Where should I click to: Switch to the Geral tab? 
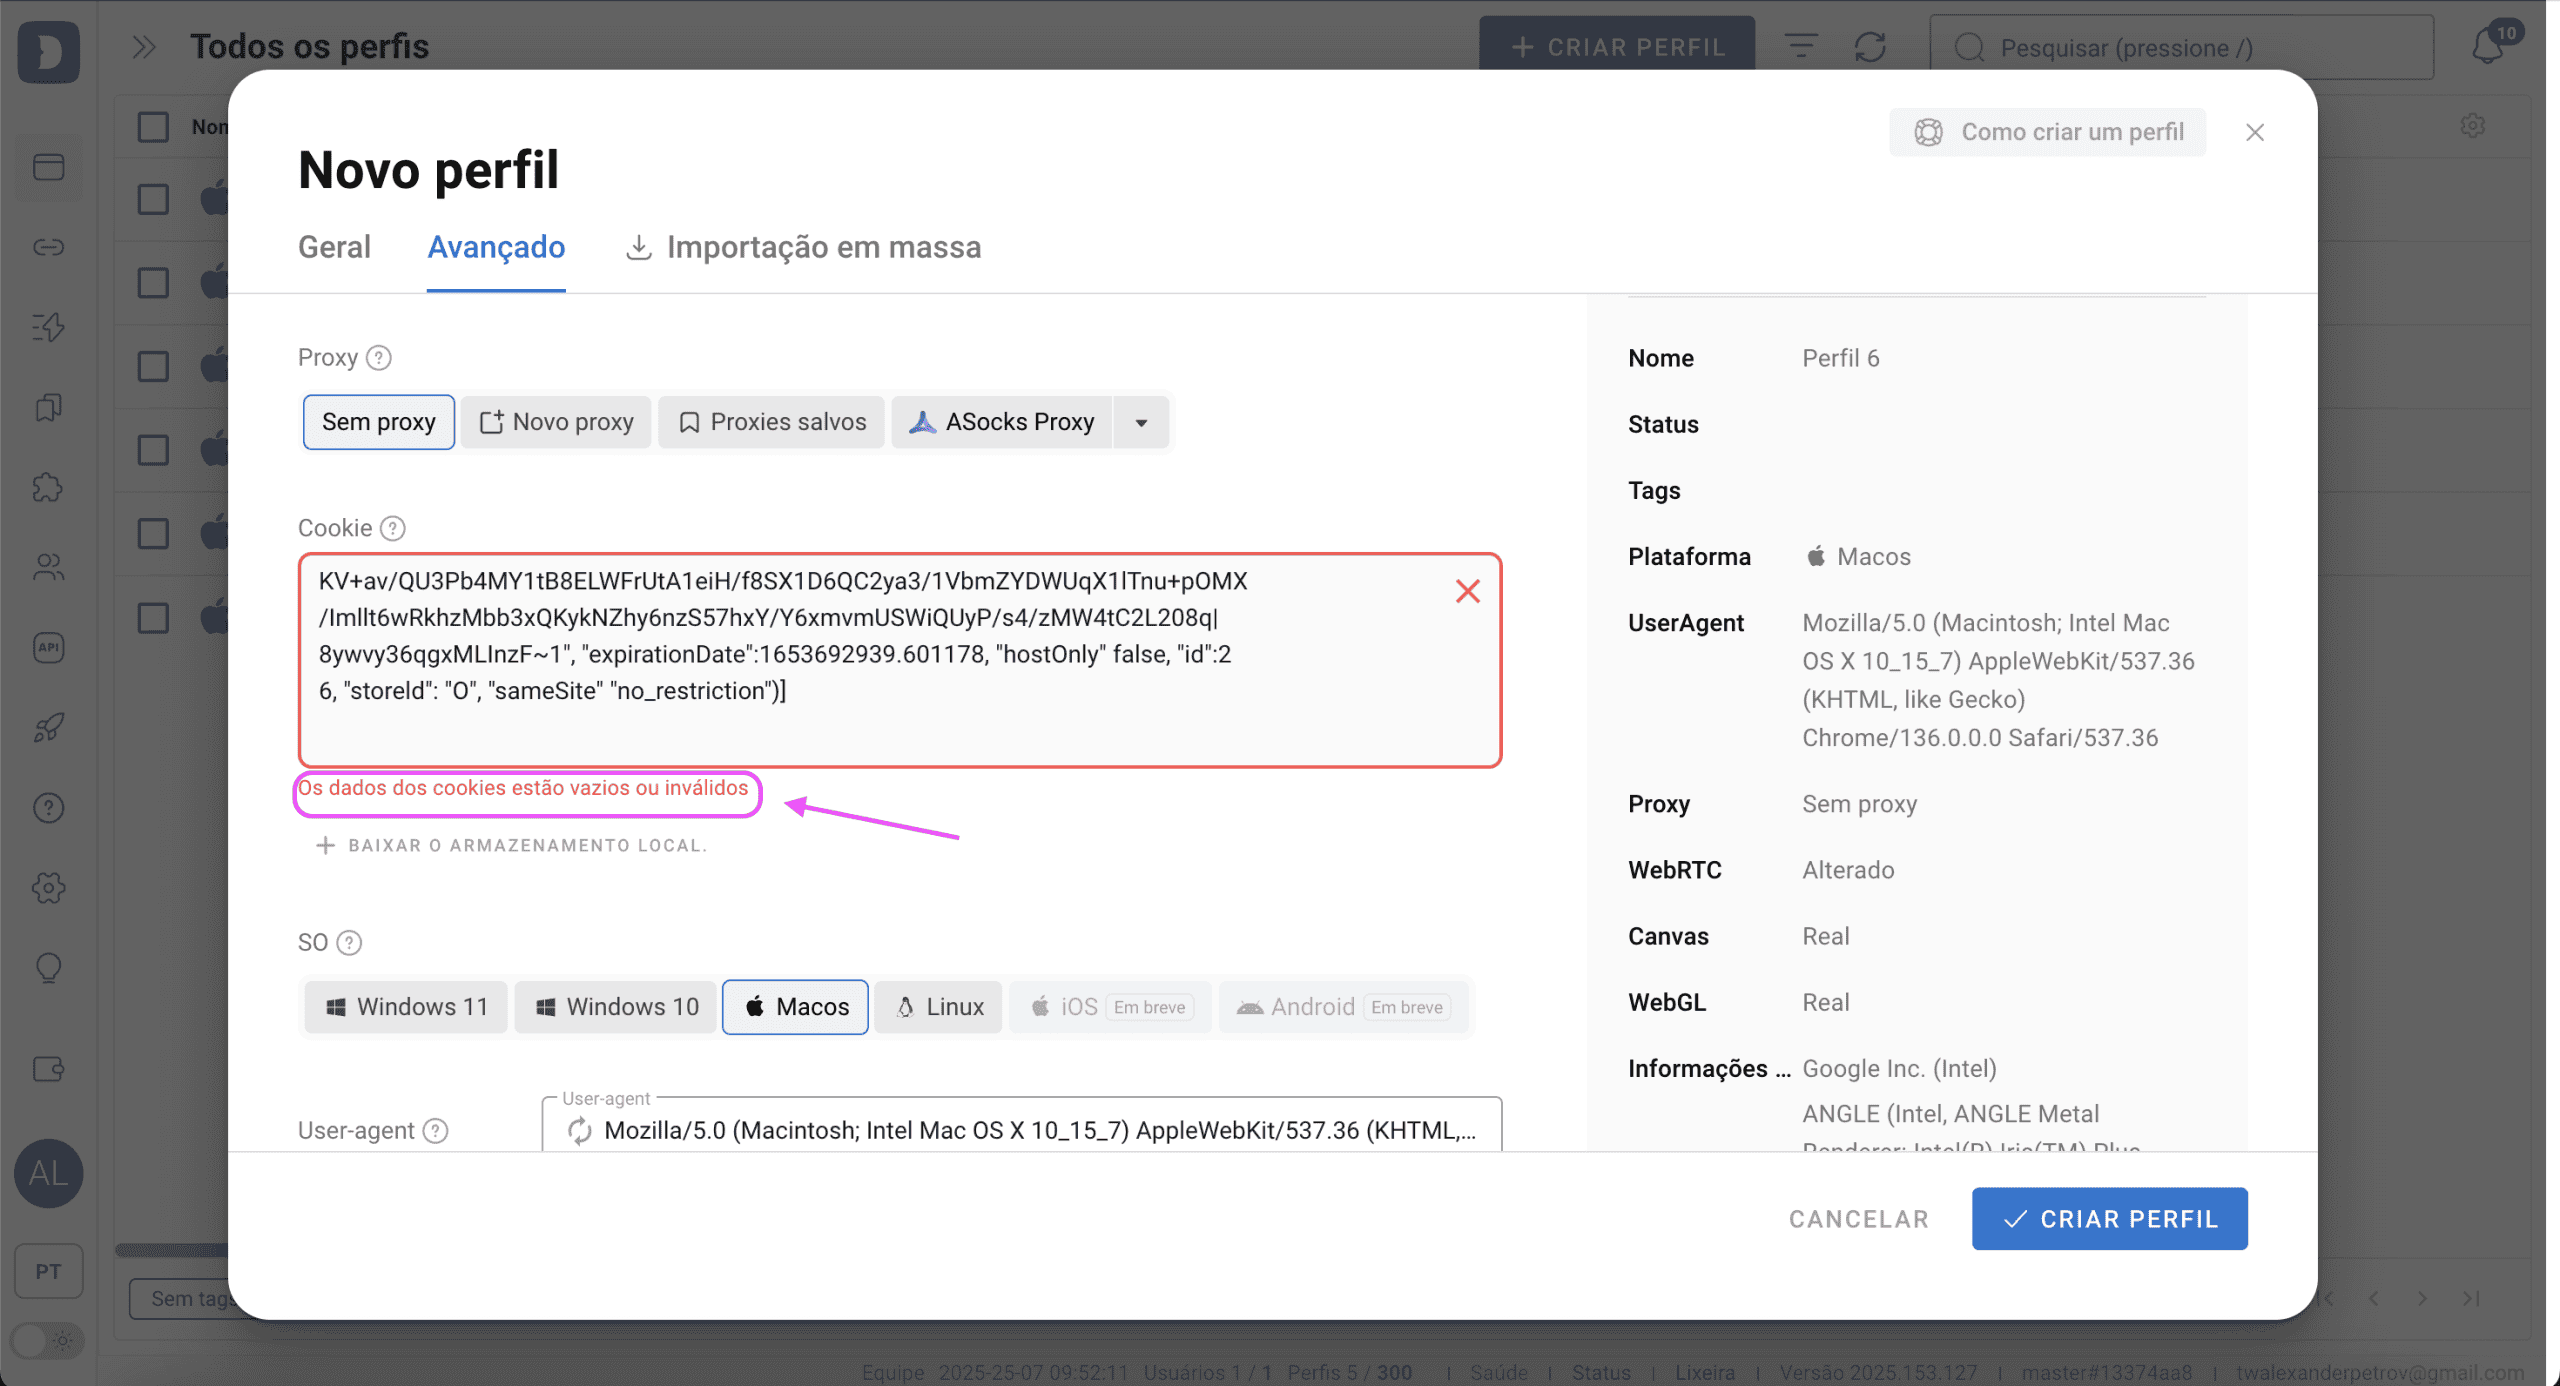pos(334,247)
